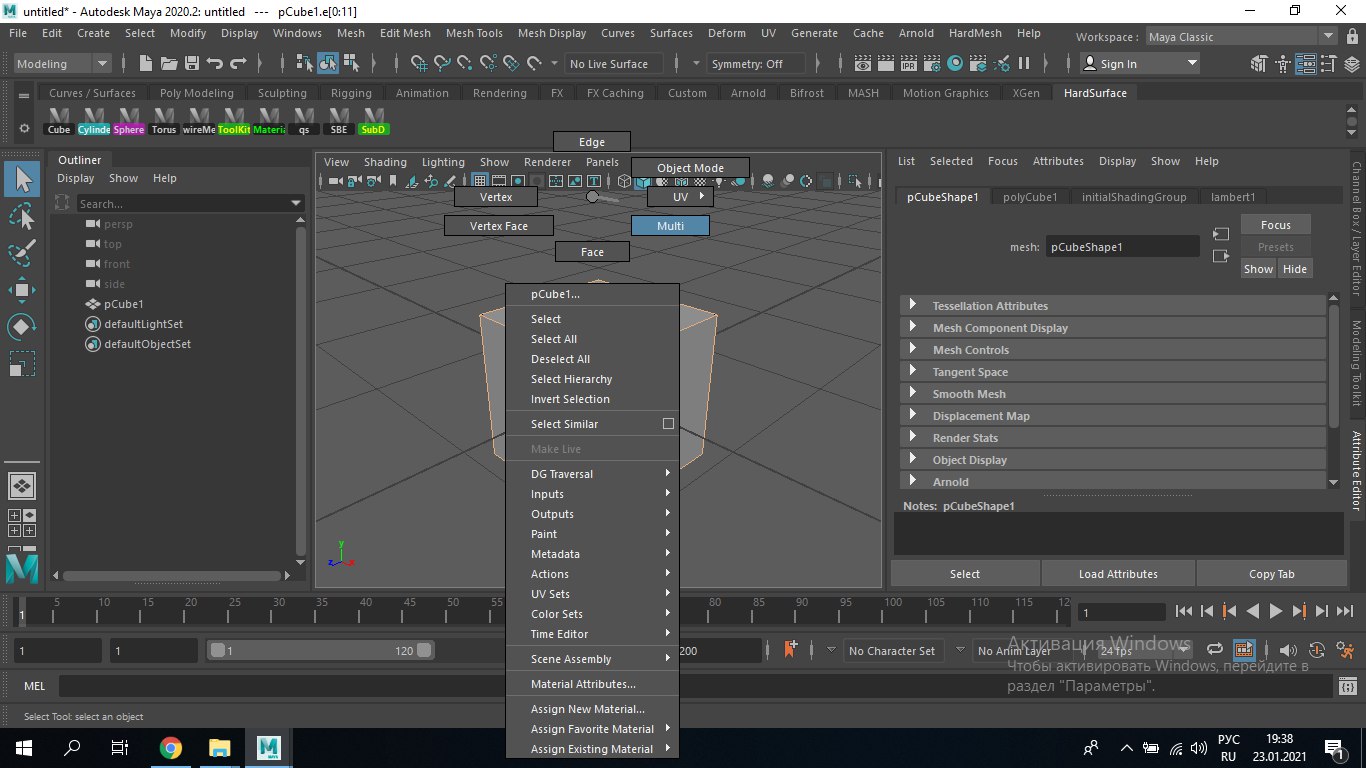The height and width of the screenshot is (768, 1366).
Task: Open the Workspace Maya Classic dropdown
Action: pos(1241,37)
